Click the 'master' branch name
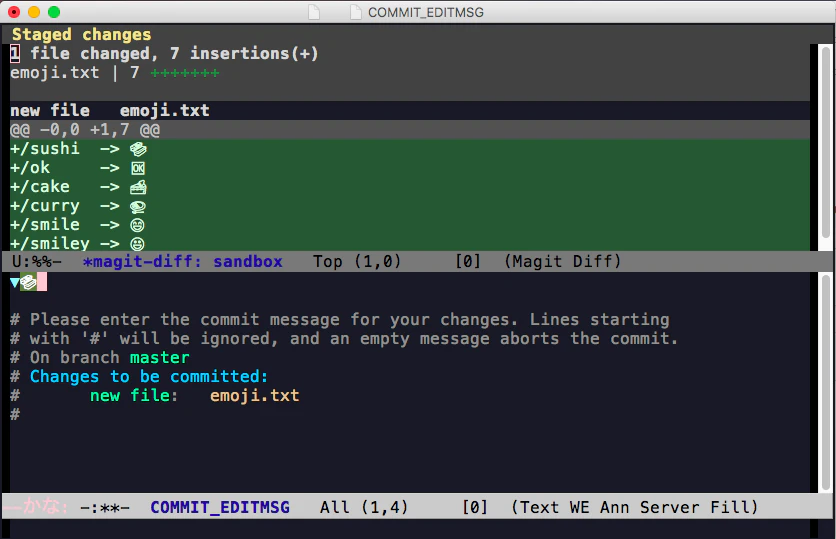 pos(159,358)
